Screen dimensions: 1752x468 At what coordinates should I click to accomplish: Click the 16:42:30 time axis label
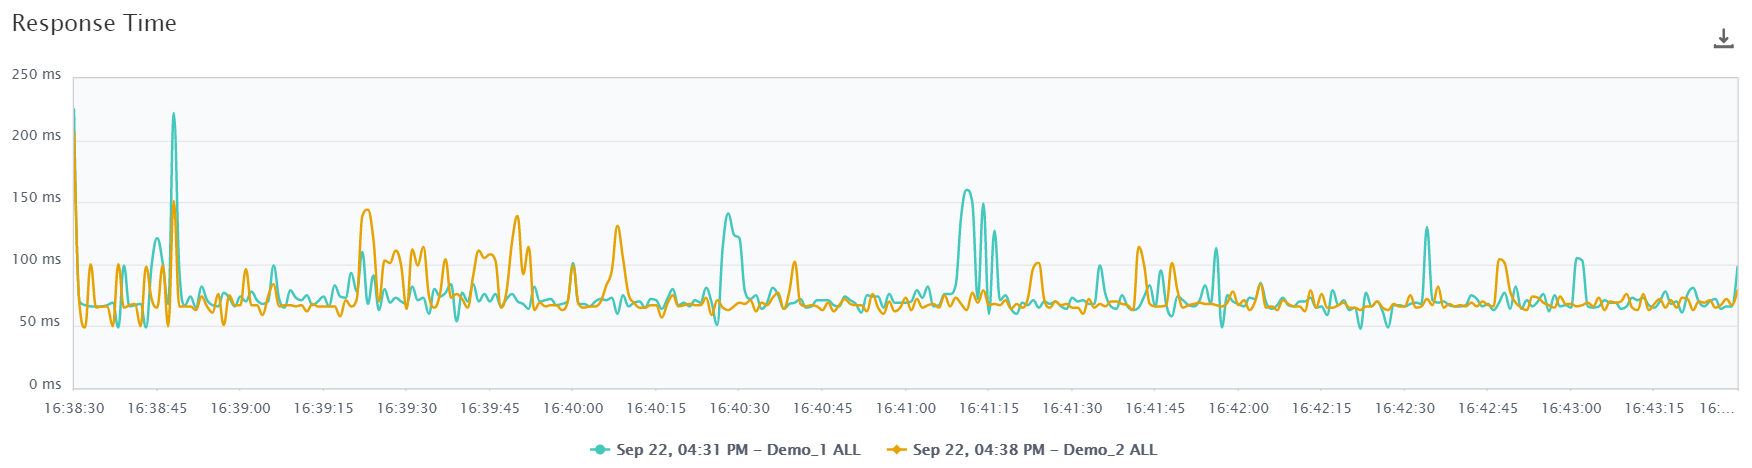coord(1404,408)
